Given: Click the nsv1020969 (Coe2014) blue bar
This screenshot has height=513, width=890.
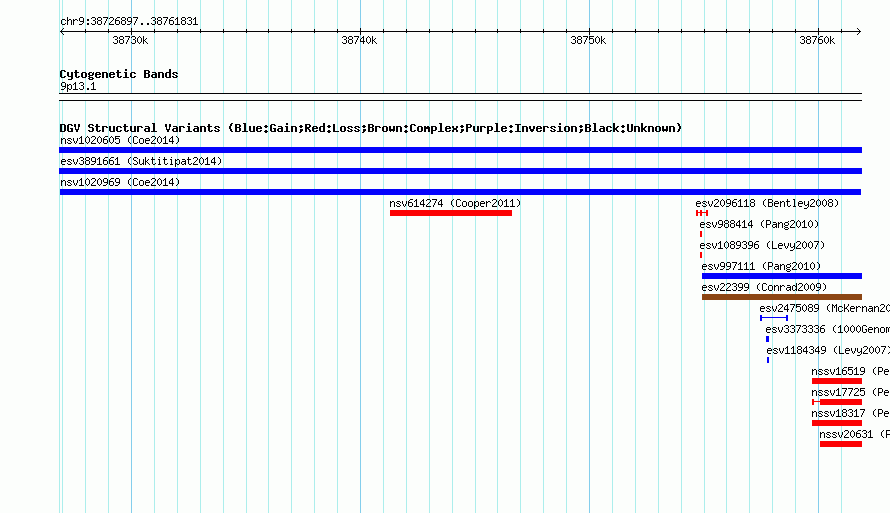Looking at the screenshot, I should [460, 192].
